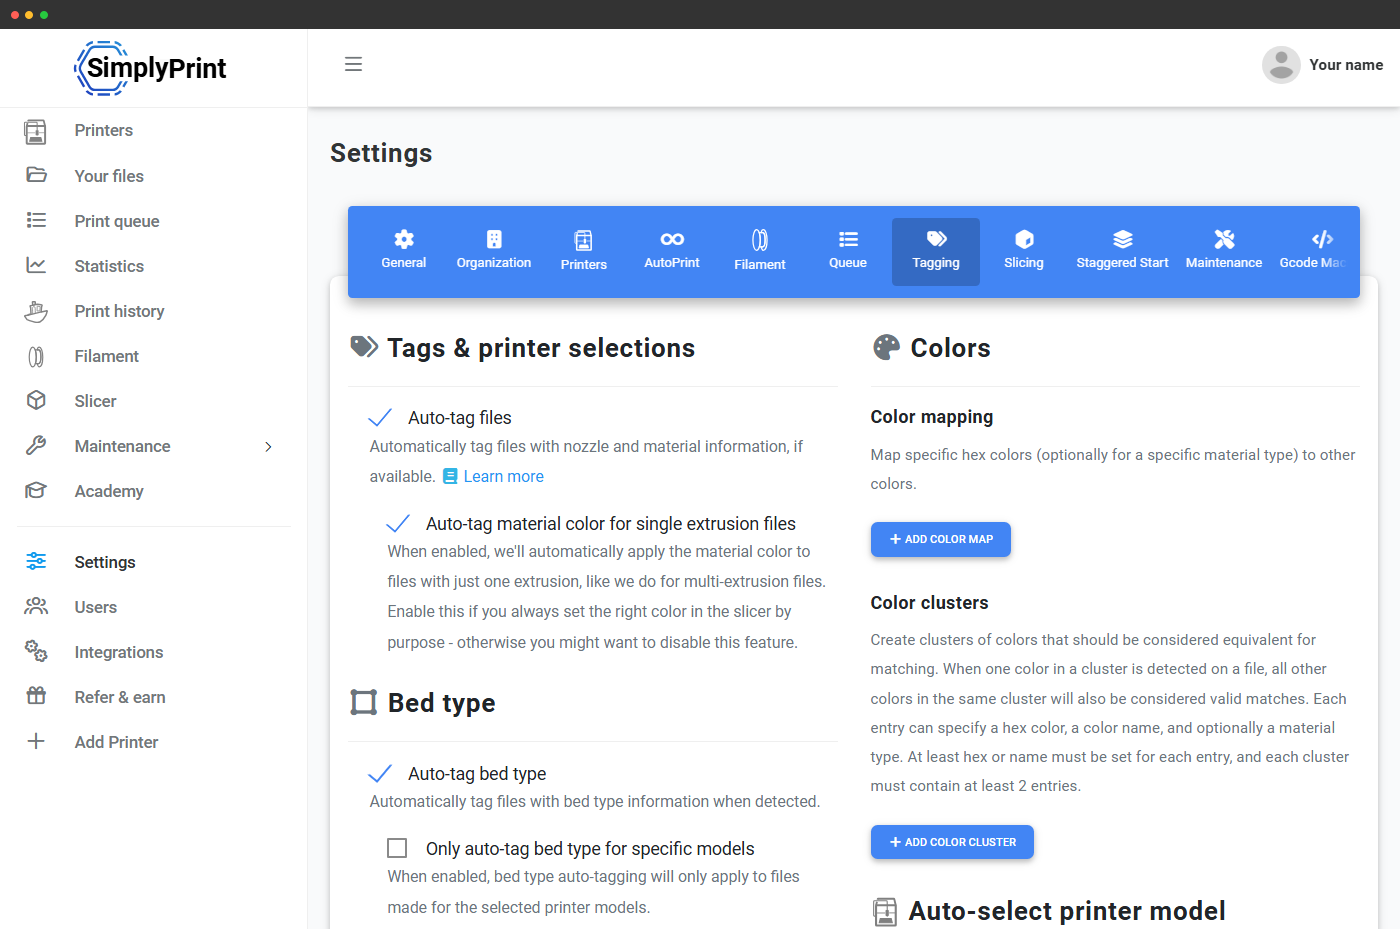This screenshot has width=1400, height=929.
Task: Click the Settings page heading
Action: tap(381, 153)
